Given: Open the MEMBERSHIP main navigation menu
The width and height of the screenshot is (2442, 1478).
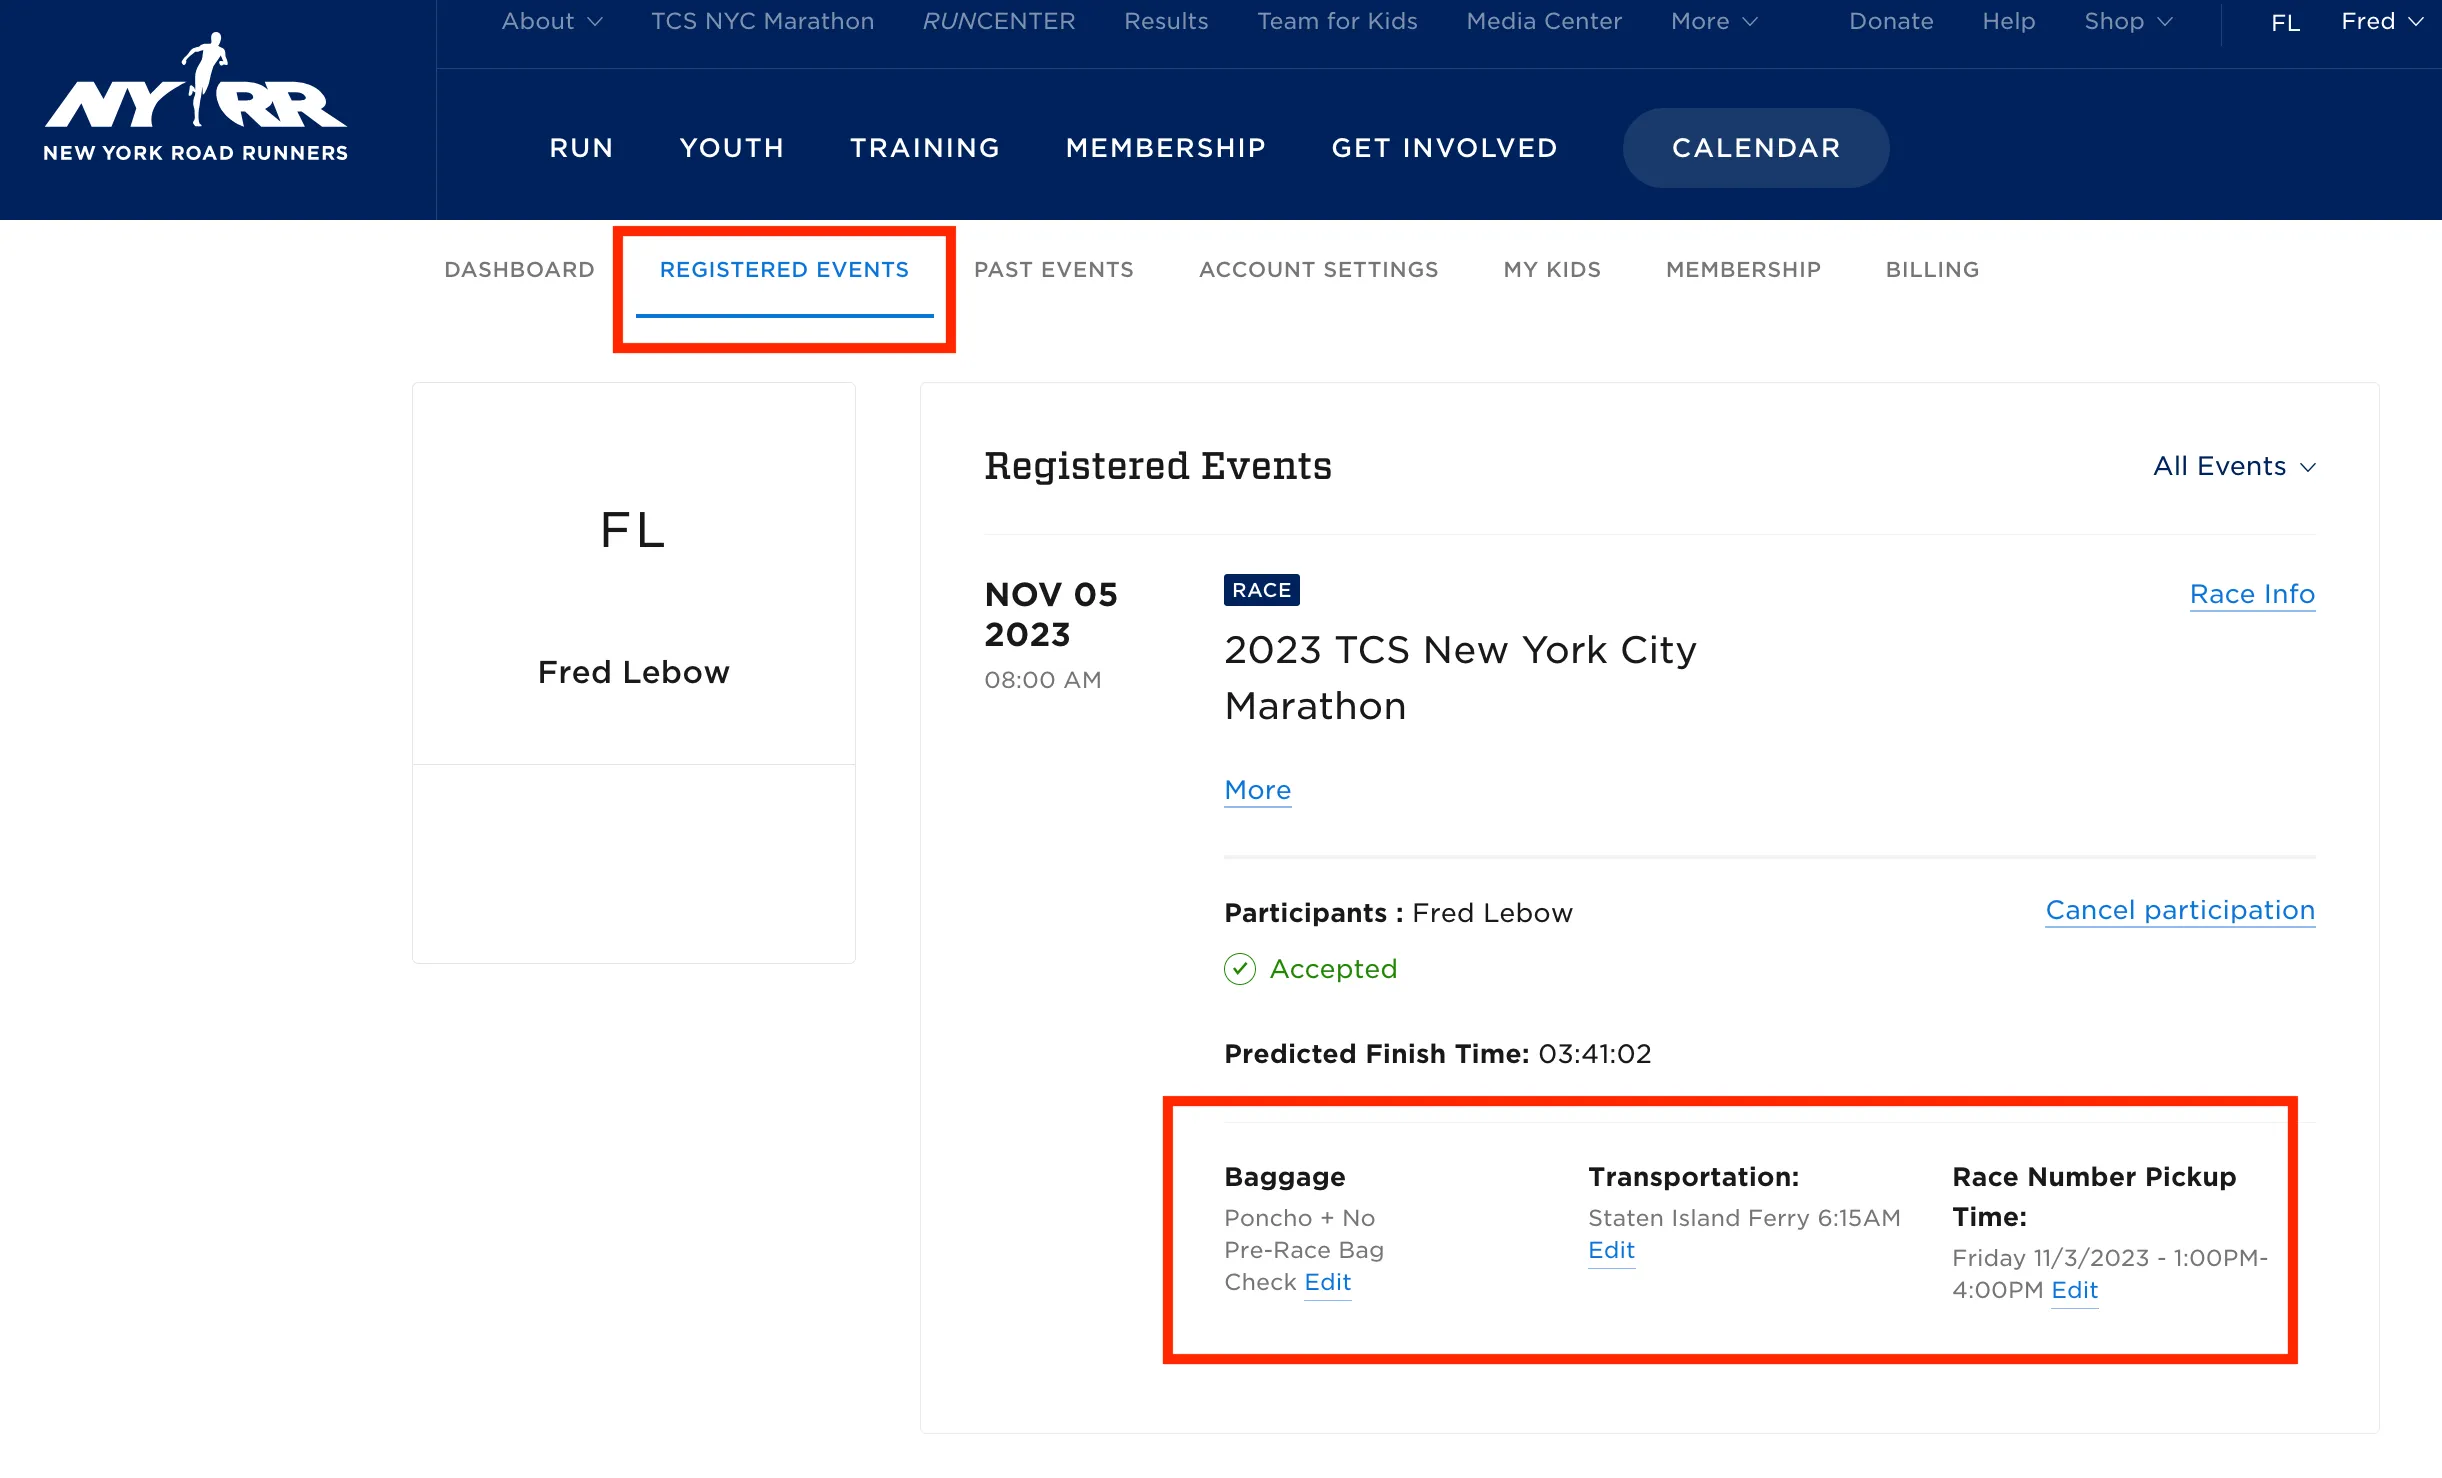Looking at the screenshot, I should coord(1166,148).
